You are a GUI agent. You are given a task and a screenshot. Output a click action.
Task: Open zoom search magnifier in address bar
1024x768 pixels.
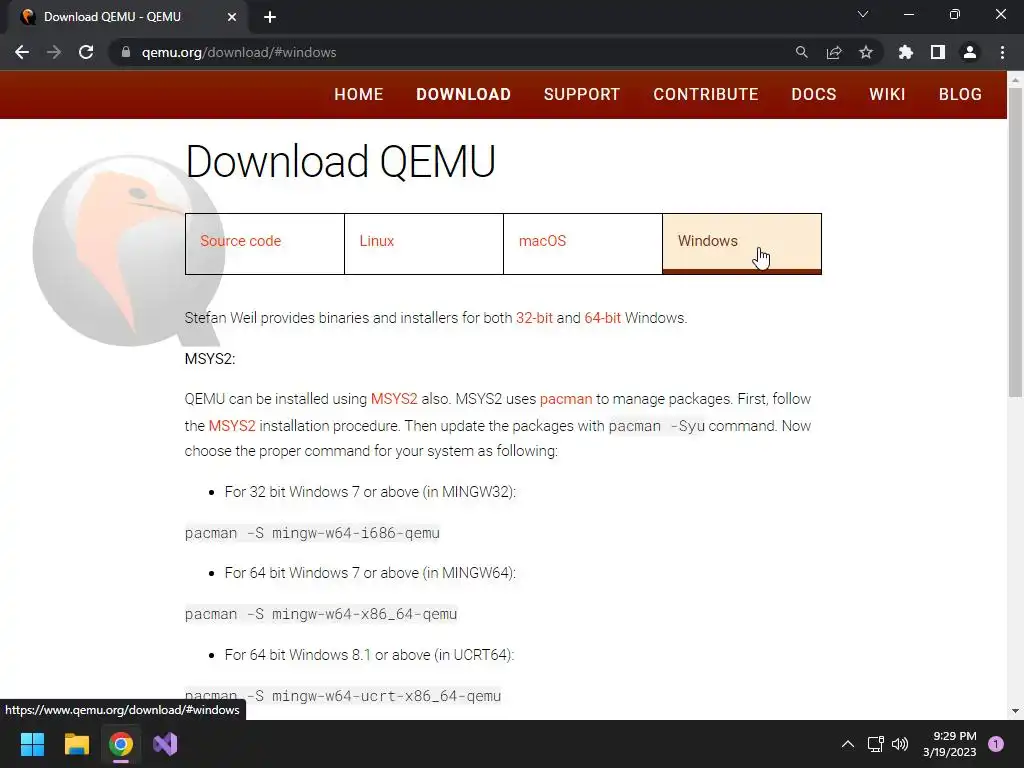tap(801, 52)
